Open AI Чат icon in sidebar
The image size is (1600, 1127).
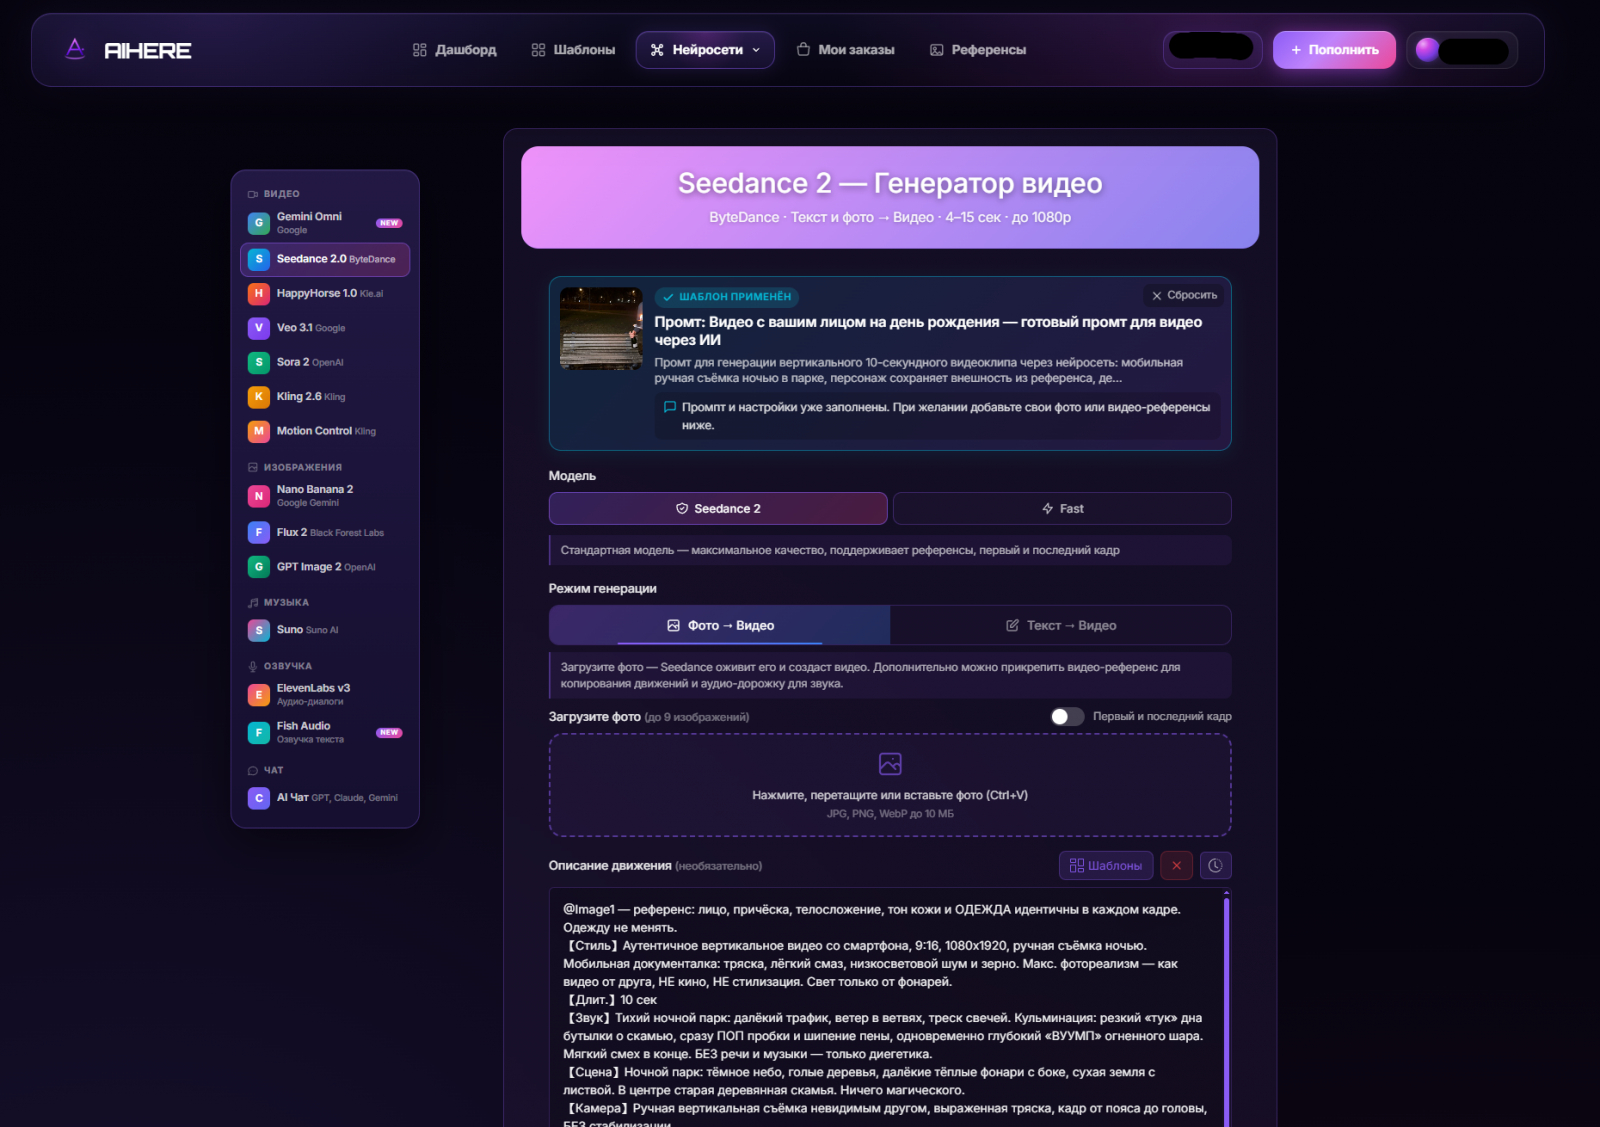coord(259,798)
